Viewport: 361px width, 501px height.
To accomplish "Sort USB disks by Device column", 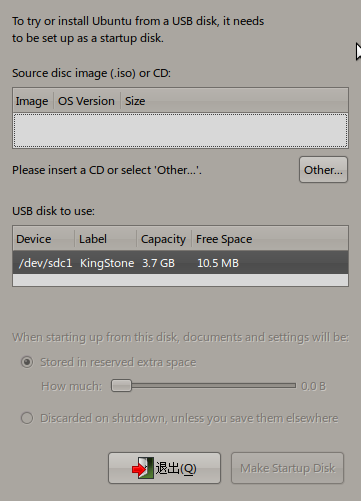I will pyautogui.click(x=44, y=239).
